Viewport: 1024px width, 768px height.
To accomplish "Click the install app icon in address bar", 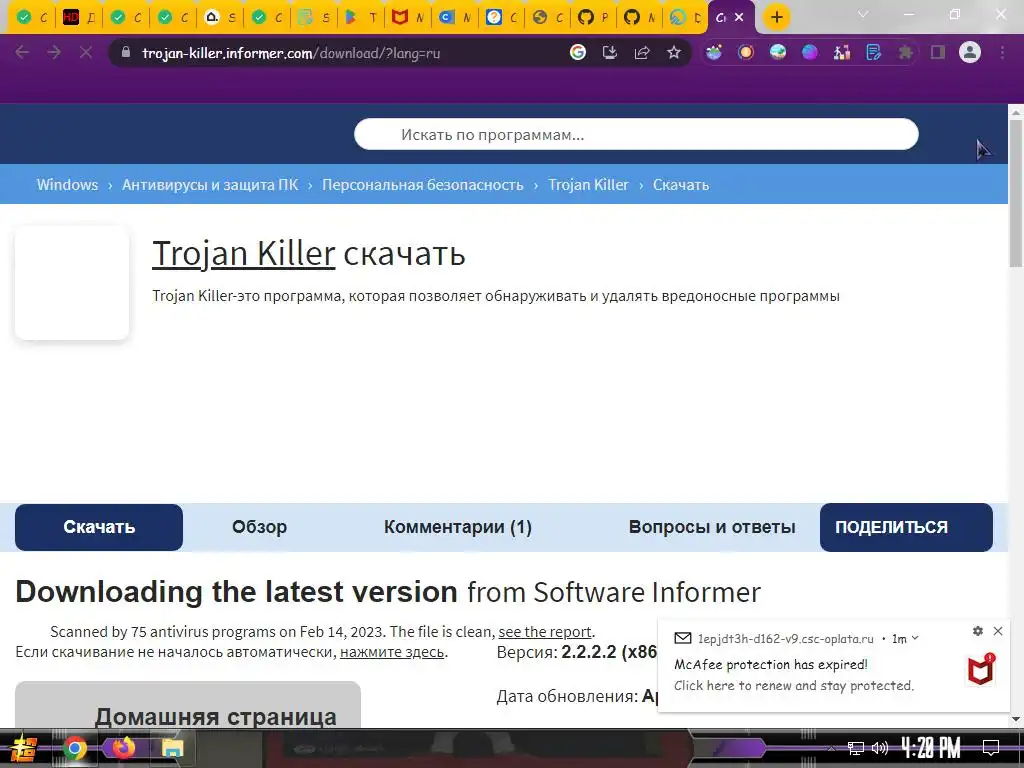I will point(609,52).
